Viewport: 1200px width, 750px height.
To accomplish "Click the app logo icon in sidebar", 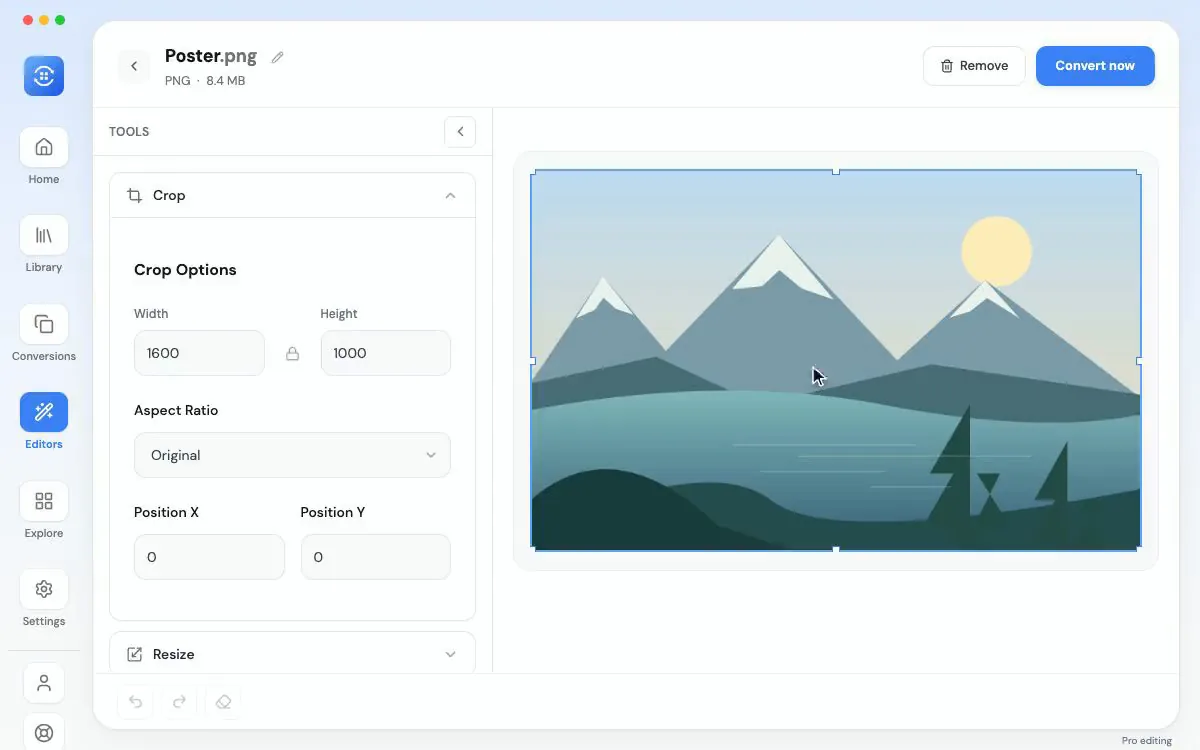I will point(44,76).
